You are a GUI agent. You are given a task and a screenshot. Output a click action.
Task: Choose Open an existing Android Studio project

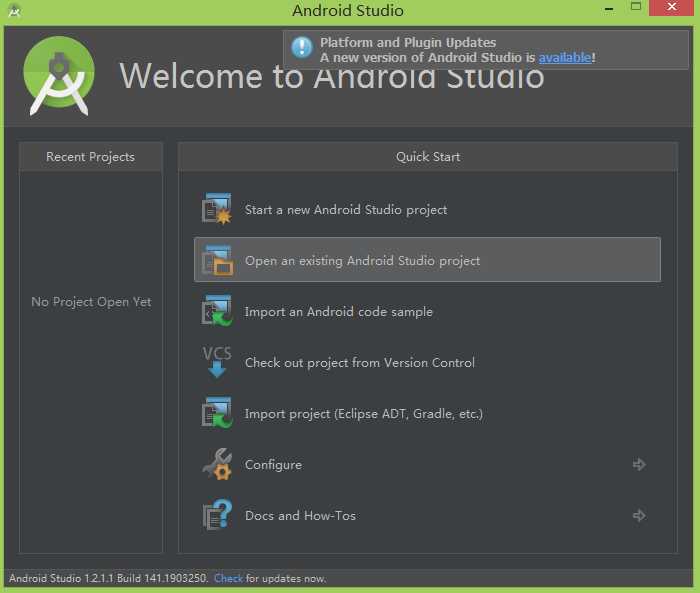coord(427,260)
